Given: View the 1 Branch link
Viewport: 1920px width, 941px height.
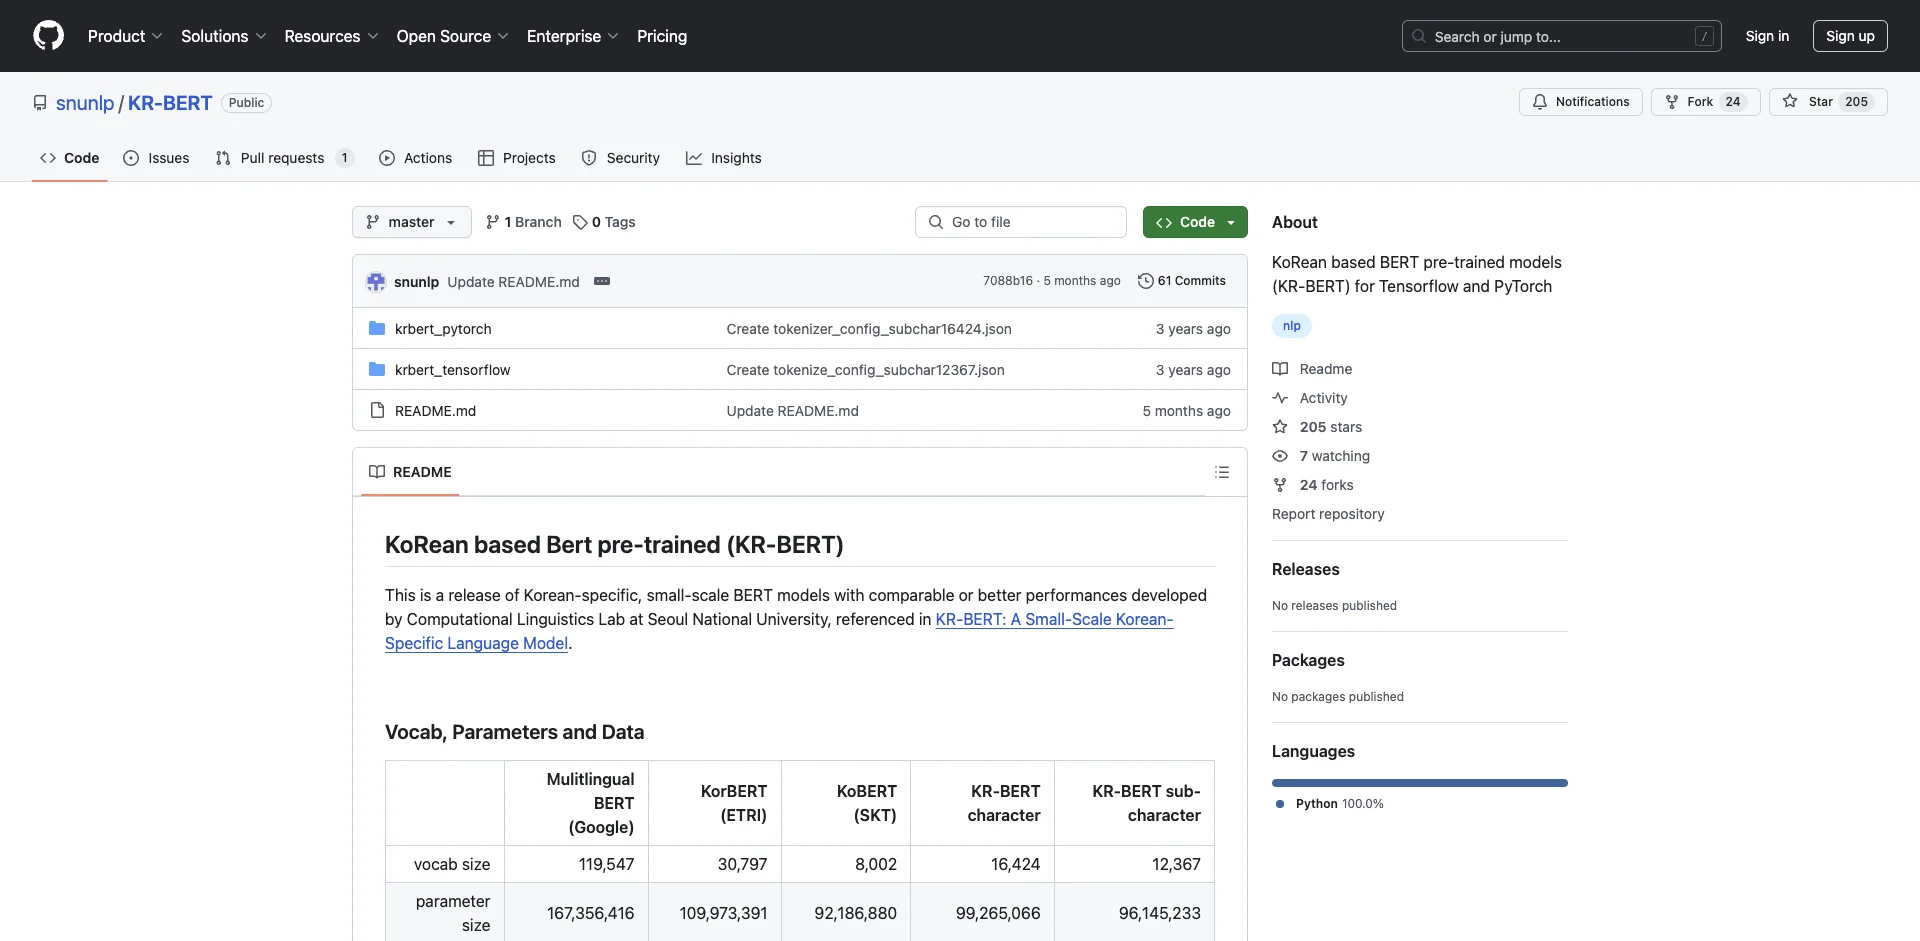Looking at the screenshot, I should click(524, 222).
